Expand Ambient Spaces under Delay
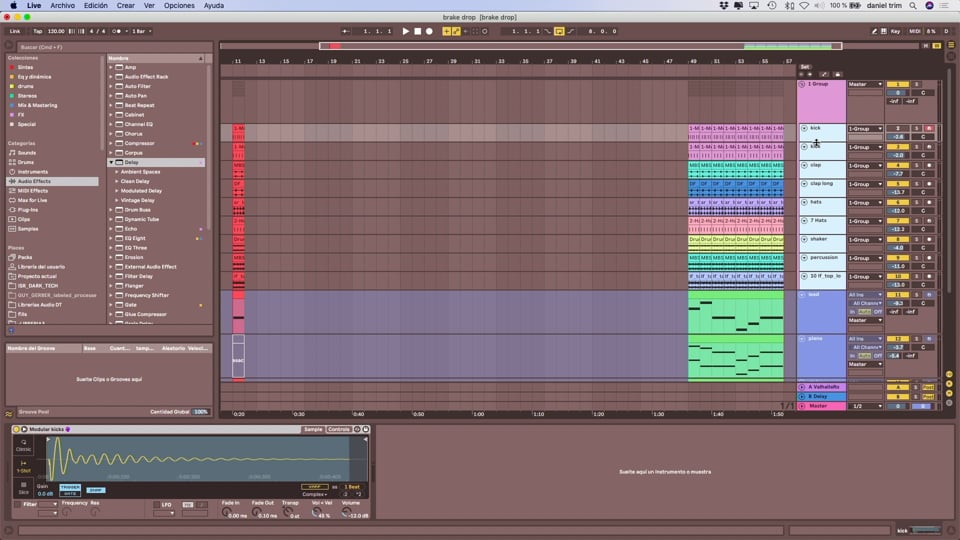This screenshot has width=960, height=540. (x=117, y=172)
